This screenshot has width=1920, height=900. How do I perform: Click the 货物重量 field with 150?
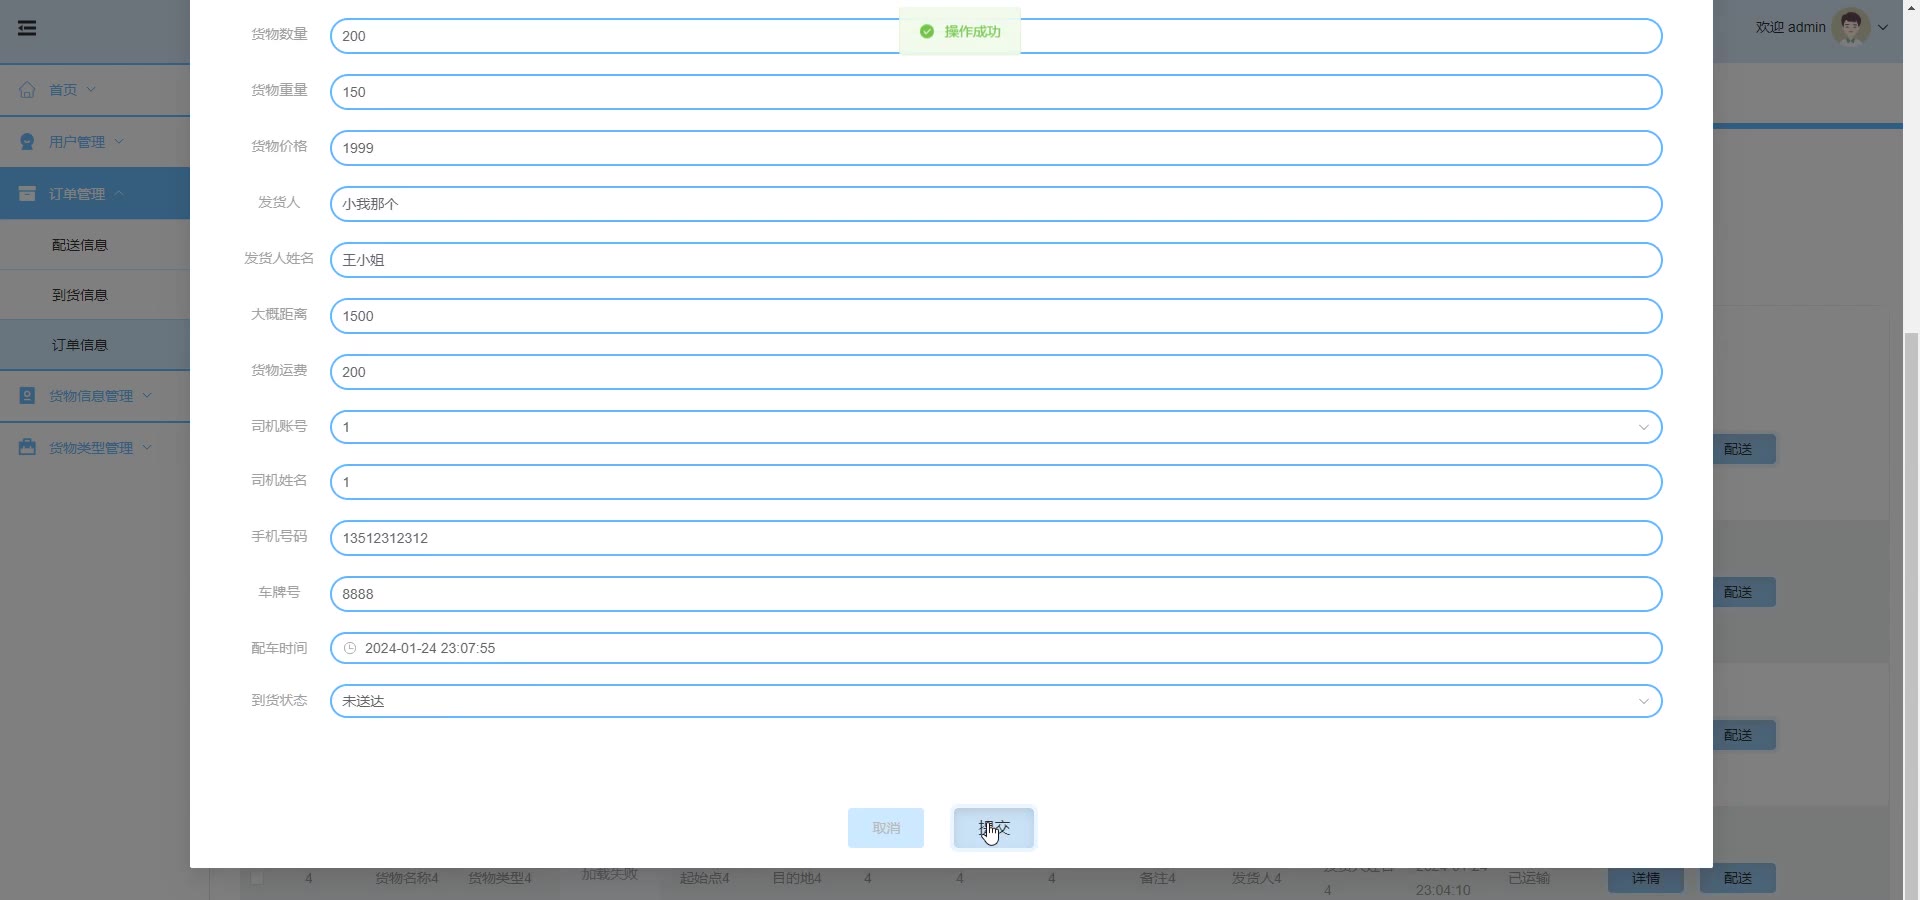tap(996, 92)
